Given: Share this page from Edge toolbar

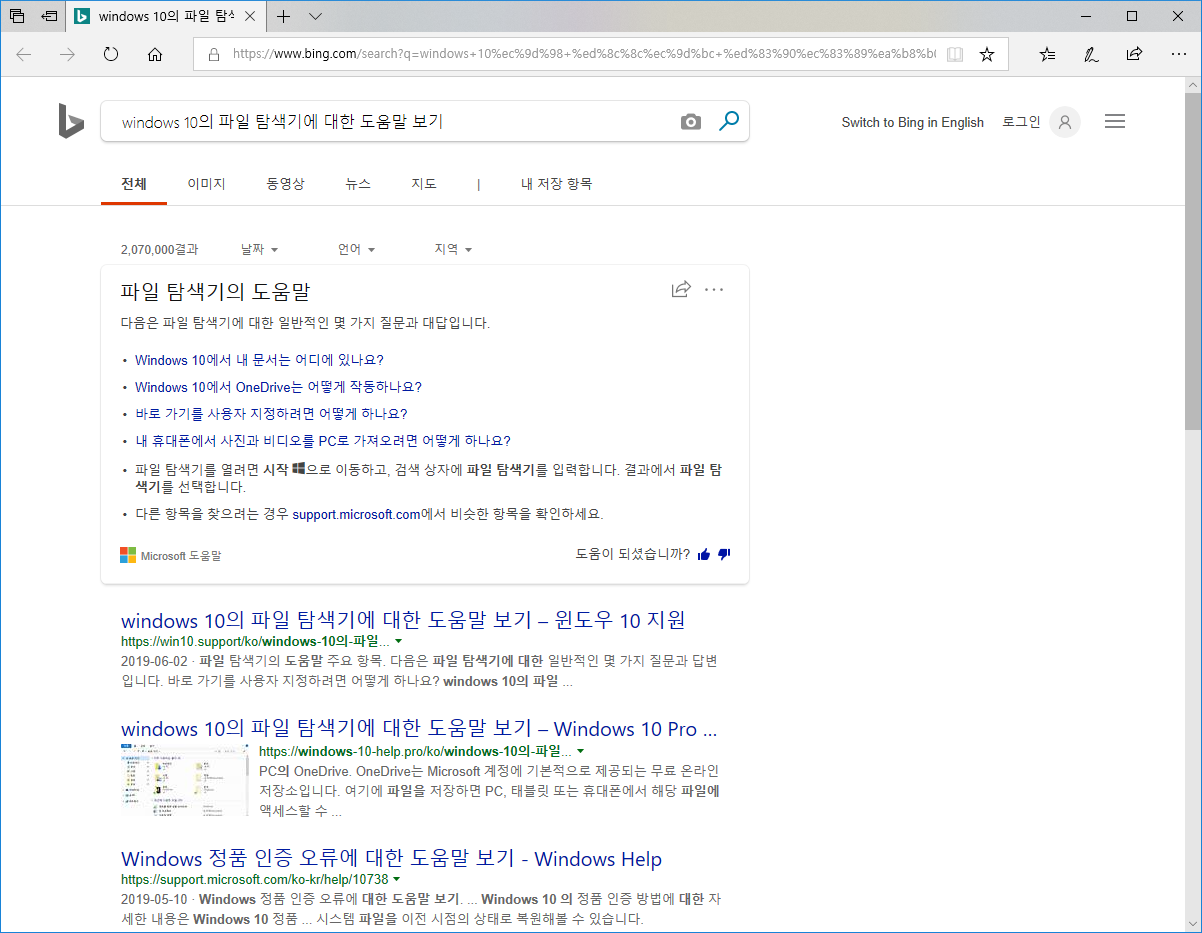Looking at the screenshot, I should [1134, 55].
